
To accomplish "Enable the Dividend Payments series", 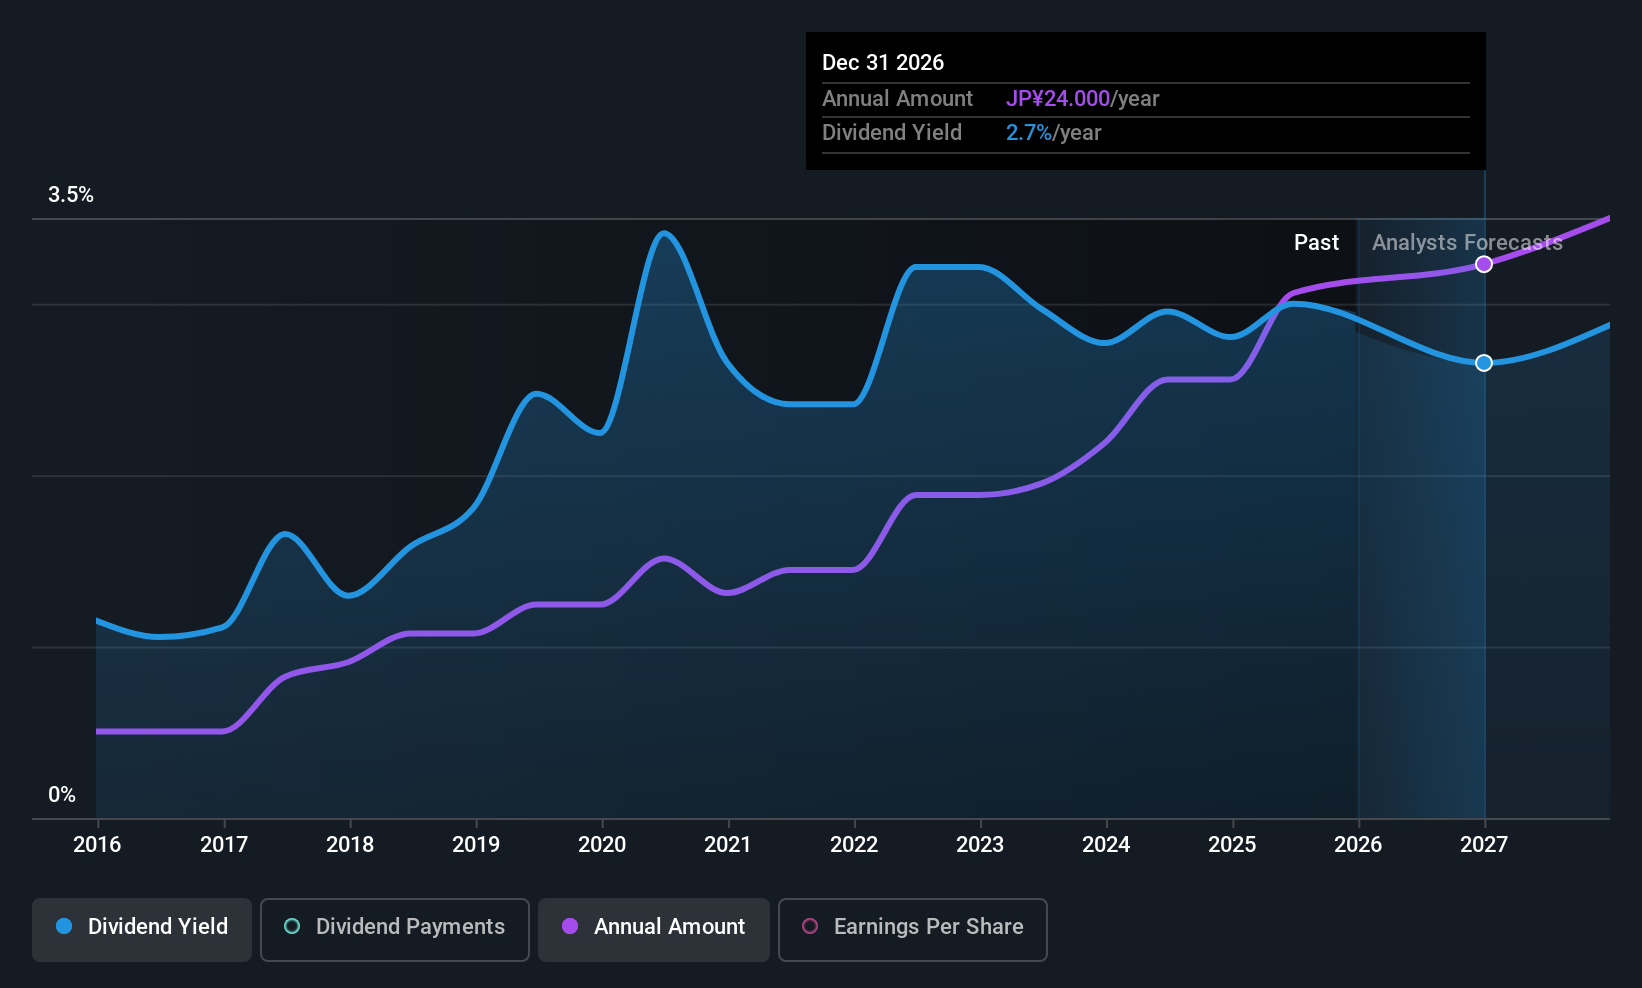I will click(x=395, y=930).
